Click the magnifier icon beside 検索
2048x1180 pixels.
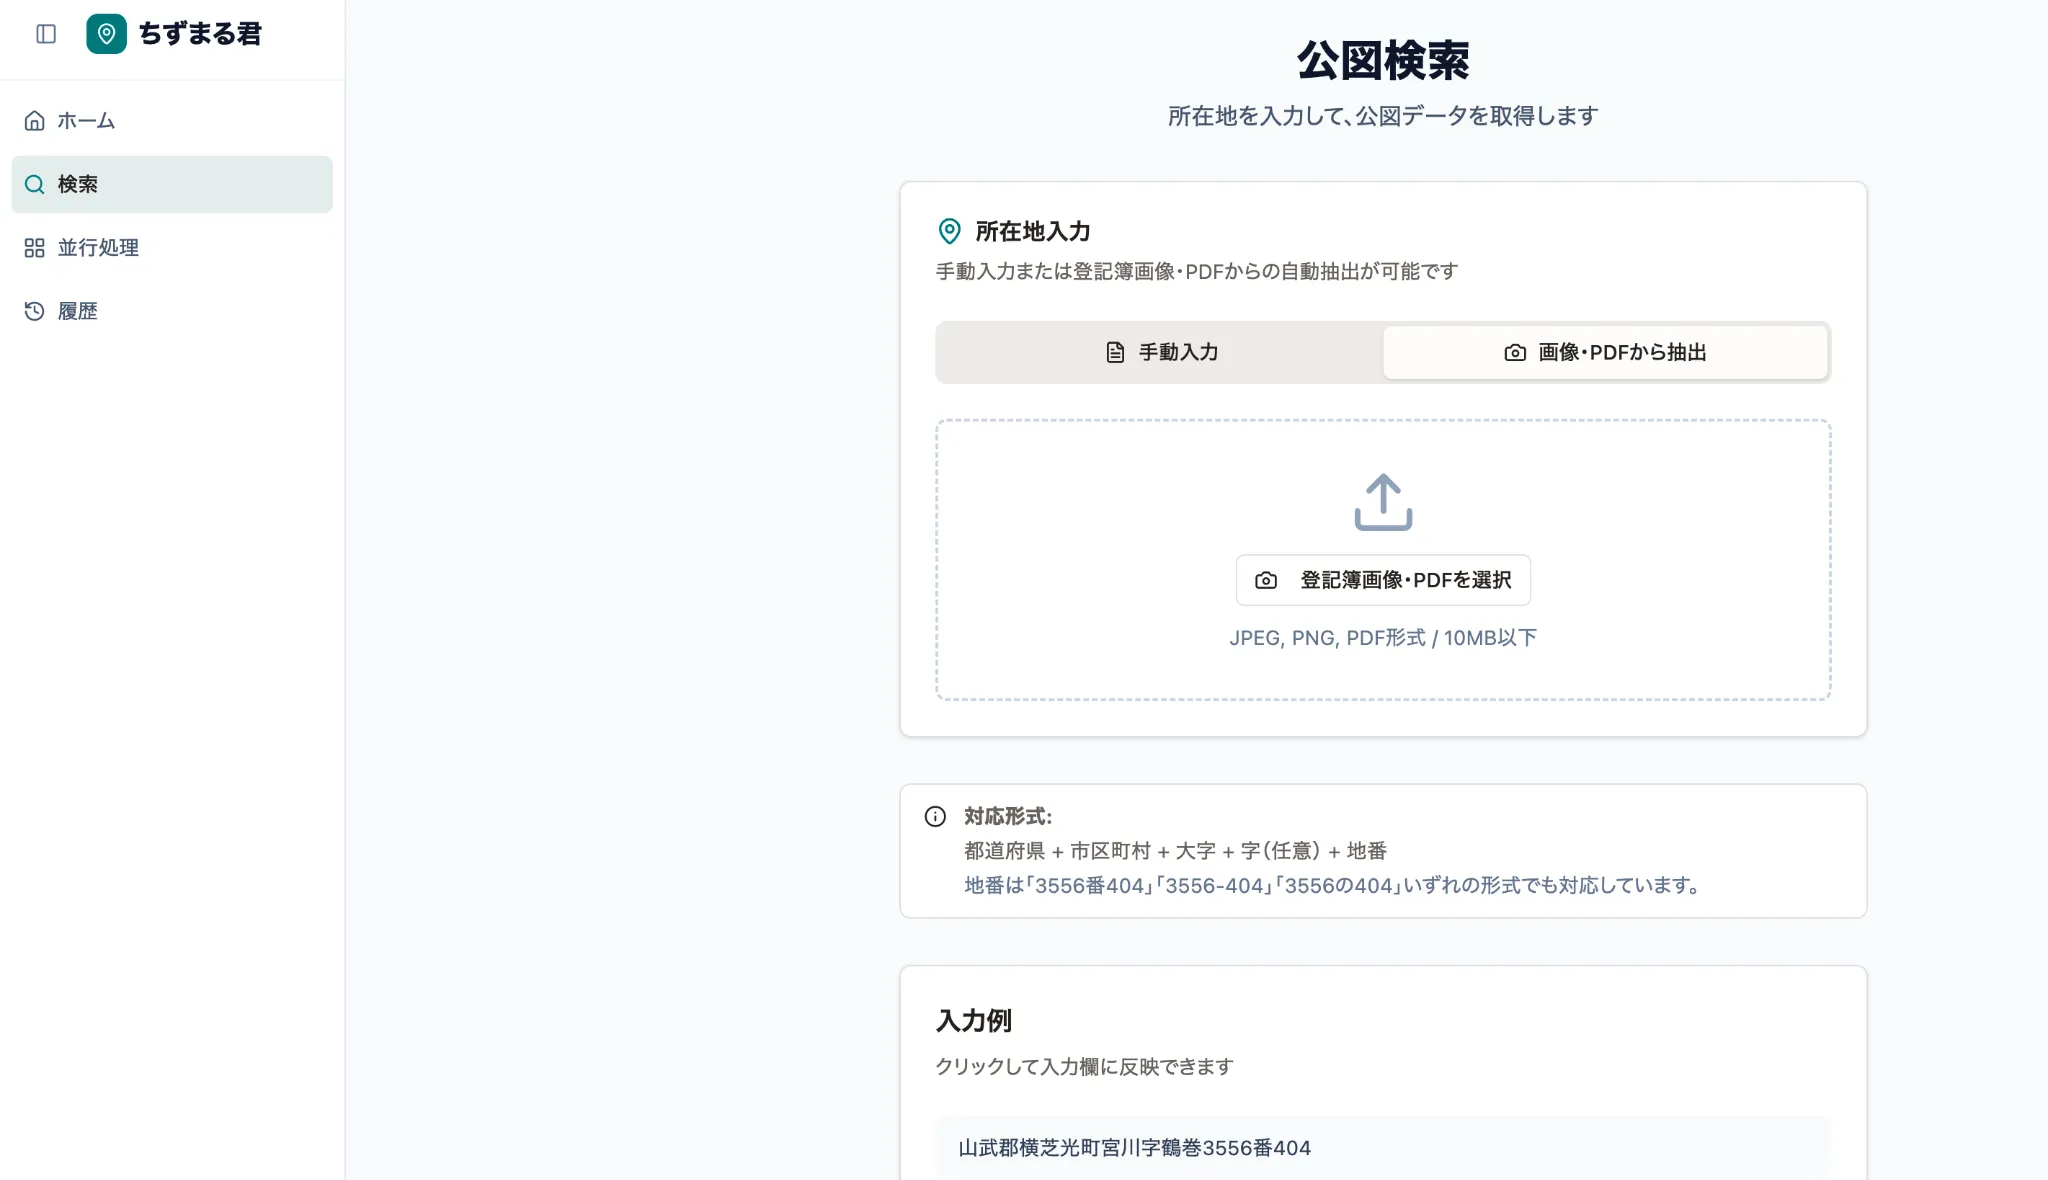pyautogui.click(x=35, y=184)
